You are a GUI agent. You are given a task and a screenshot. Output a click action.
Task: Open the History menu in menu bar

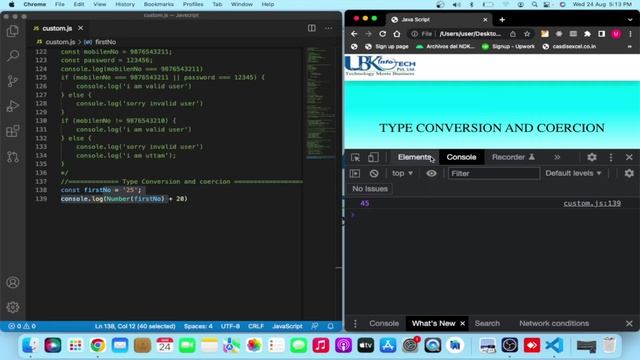coord(125,4)
